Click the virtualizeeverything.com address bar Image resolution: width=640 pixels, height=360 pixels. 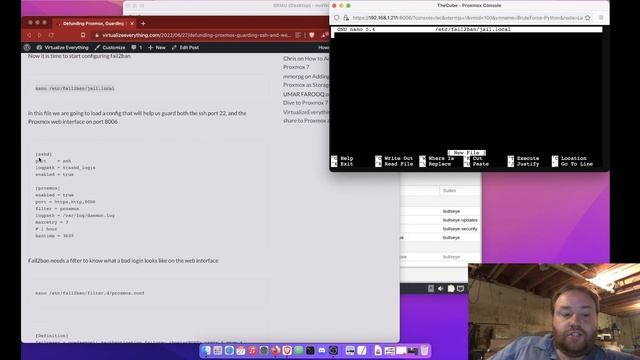click(197, 35)
